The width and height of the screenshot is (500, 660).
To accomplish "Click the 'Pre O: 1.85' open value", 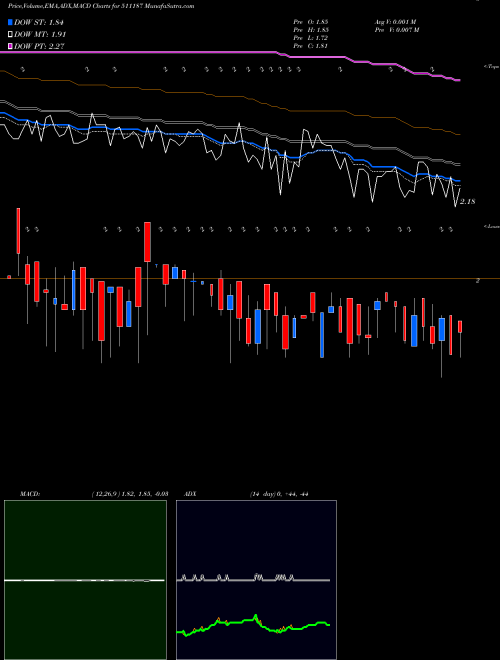I will [311, 21].
